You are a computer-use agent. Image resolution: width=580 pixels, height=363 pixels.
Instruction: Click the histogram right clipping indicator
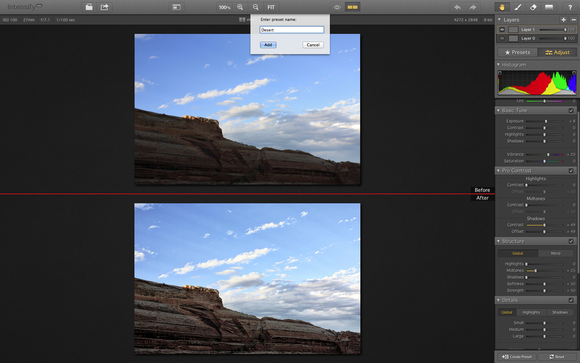[574, 73]
